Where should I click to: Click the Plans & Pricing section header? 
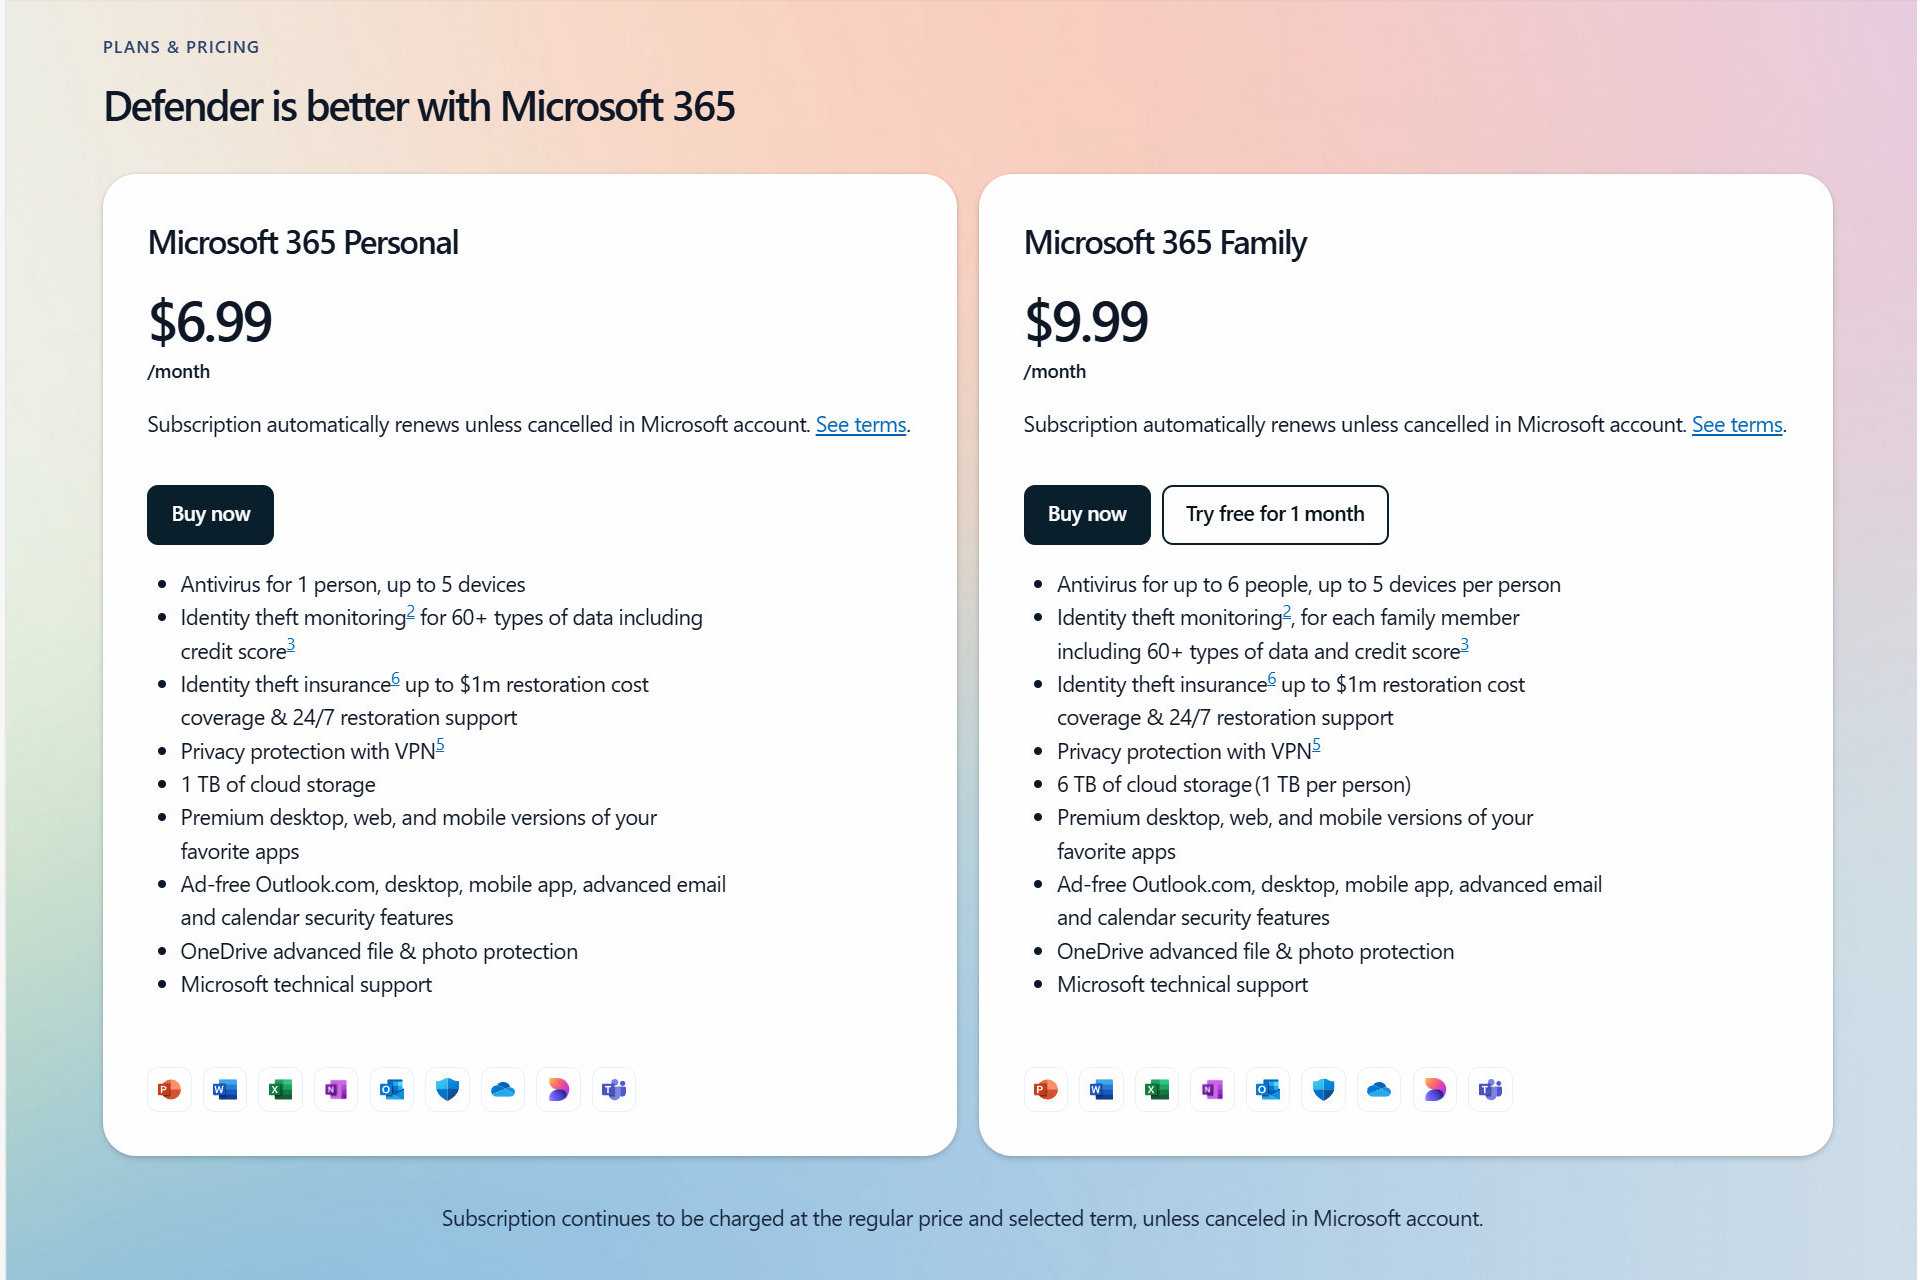183,47
